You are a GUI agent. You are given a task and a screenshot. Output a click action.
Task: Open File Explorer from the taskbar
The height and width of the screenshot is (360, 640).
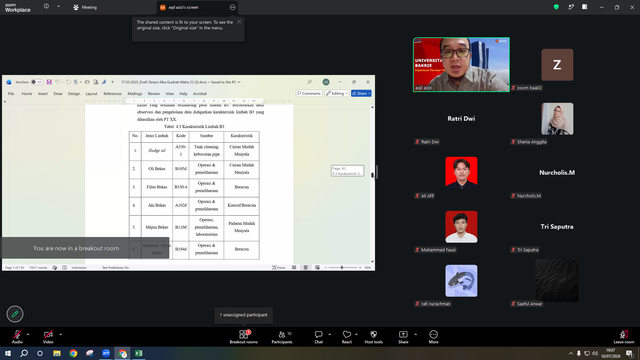57,353
